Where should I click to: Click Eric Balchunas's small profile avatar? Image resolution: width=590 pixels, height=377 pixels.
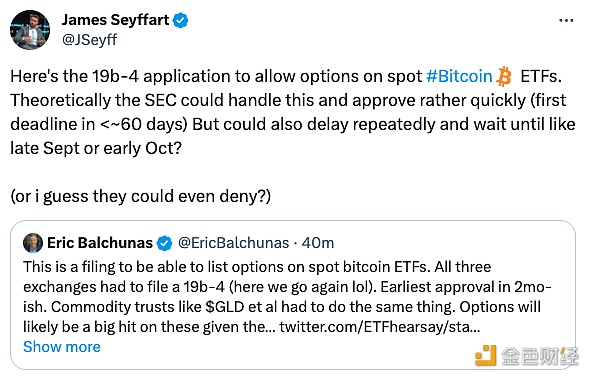pyautogui.click(x=33, y=243)
